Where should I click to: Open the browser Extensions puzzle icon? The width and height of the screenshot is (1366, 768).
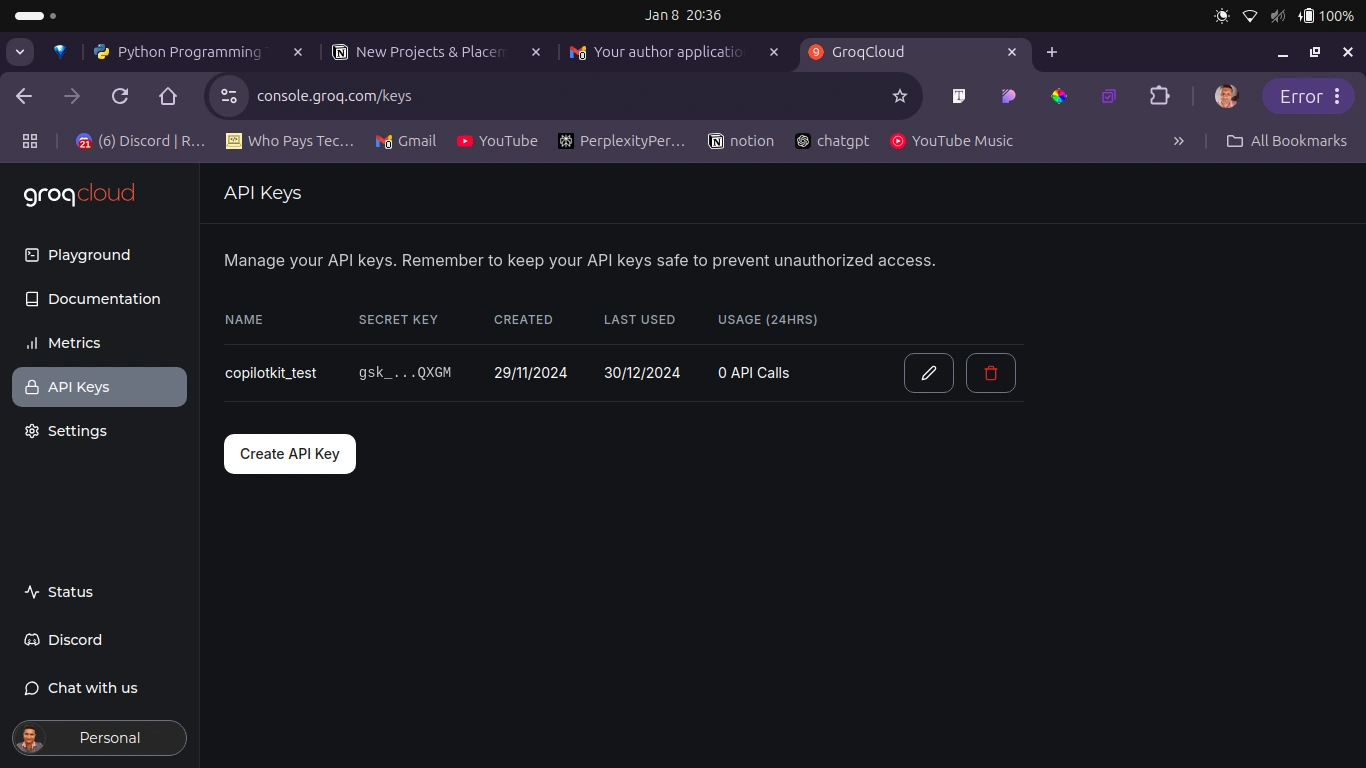[x=1159, y=96]
